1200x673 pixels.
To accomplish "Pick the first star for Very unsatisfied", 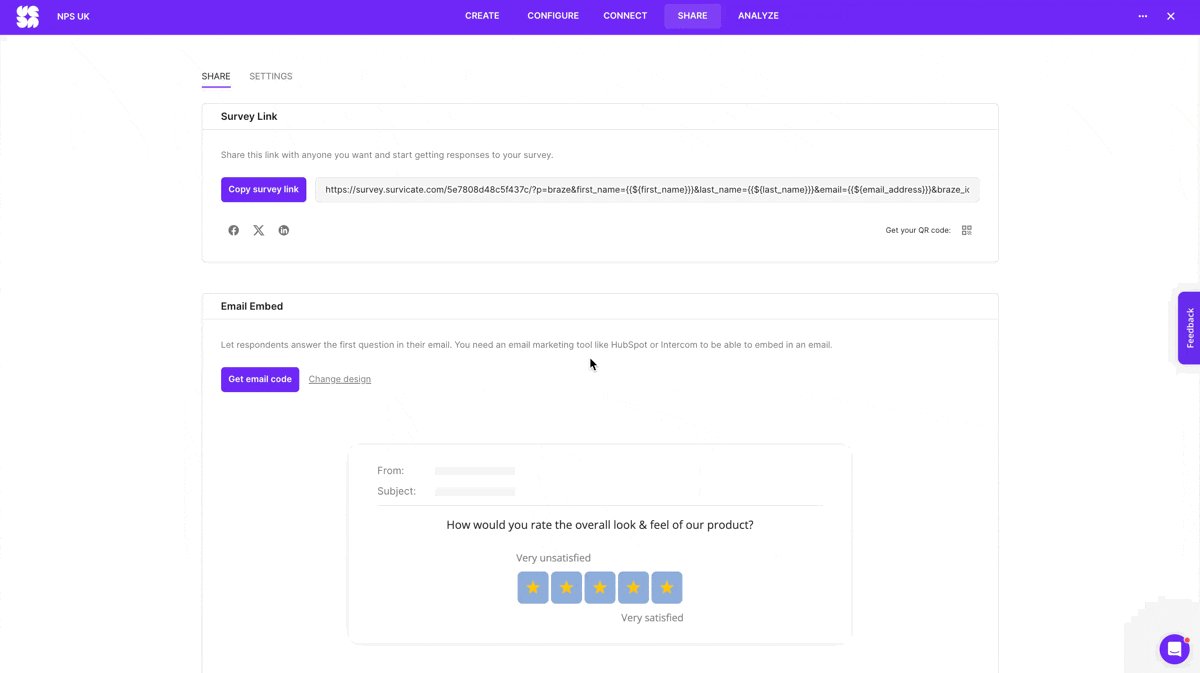I will pos(533,587).
